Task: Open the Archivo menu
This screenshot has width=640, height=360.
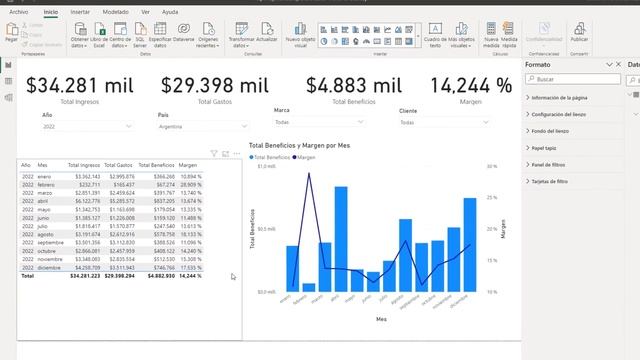Action: 19,12
